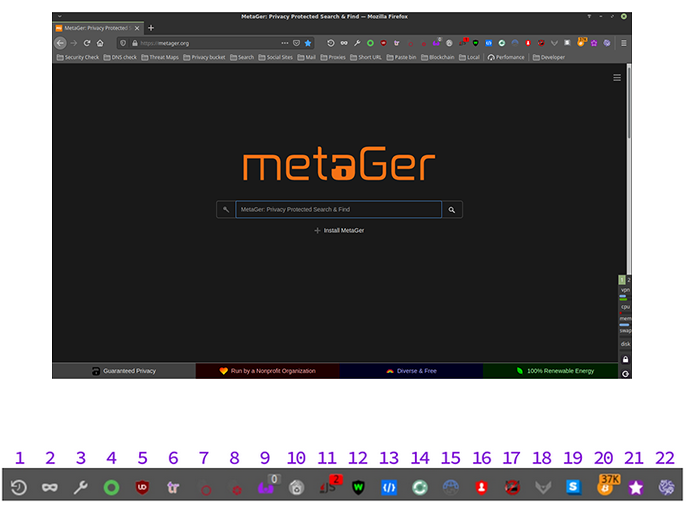Screen dimensions: 694x512
Task: Go back with the back arrow button
Action: pos(61,43)
